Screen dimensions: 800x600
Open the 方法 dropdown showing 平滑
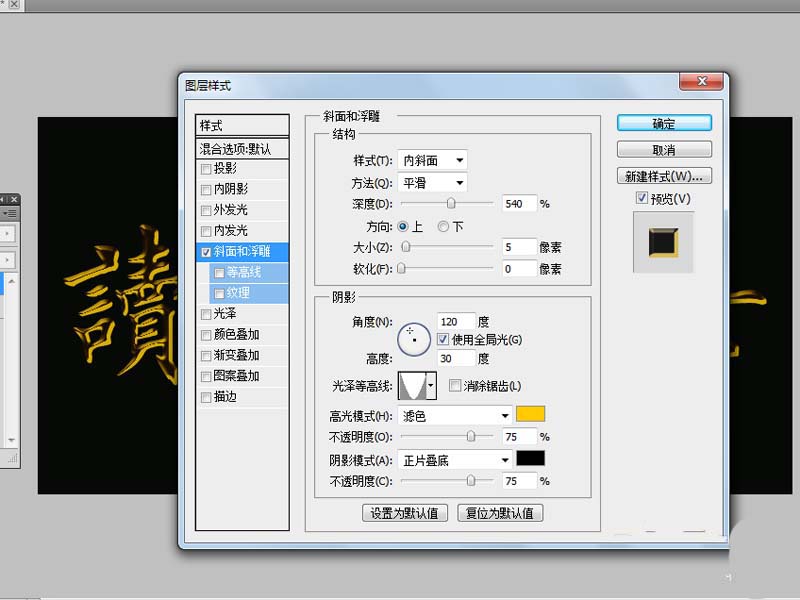432,183
